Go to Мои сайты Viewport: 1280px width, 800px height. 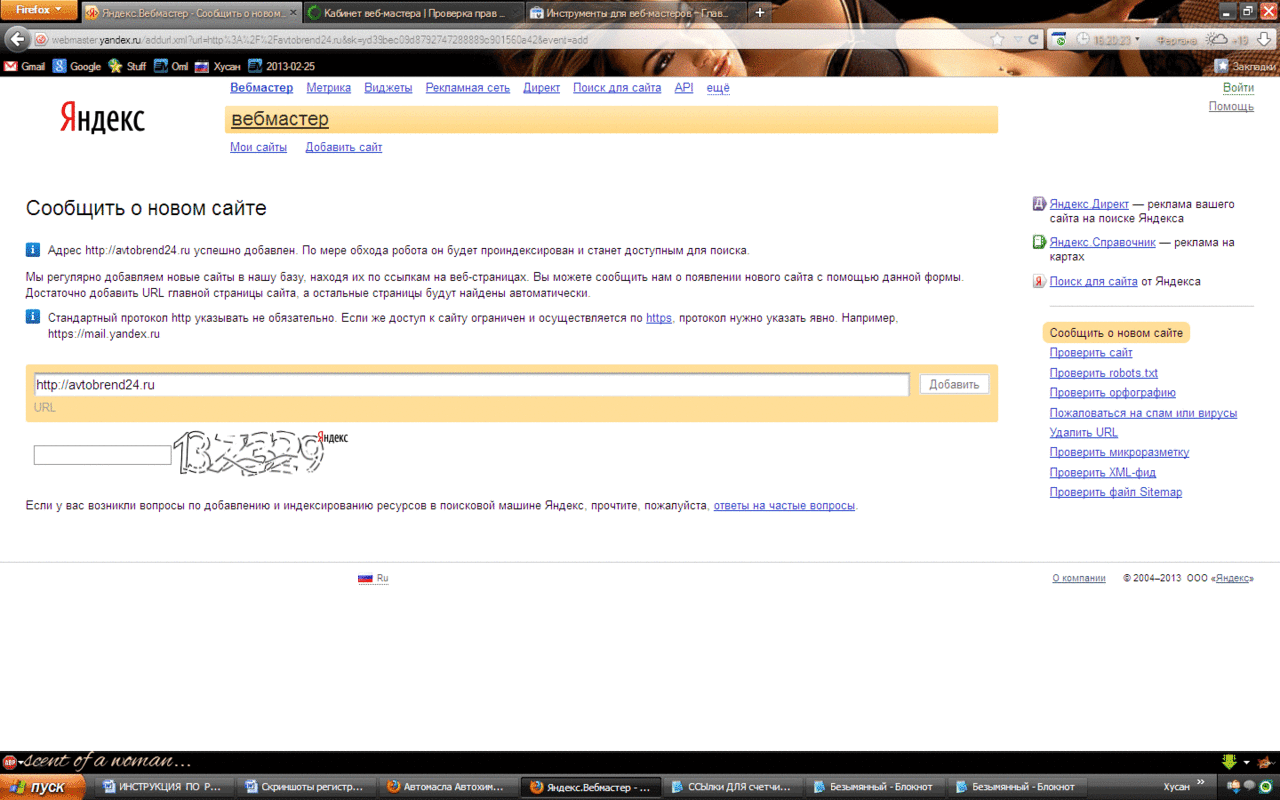click(x=258, y=147)
